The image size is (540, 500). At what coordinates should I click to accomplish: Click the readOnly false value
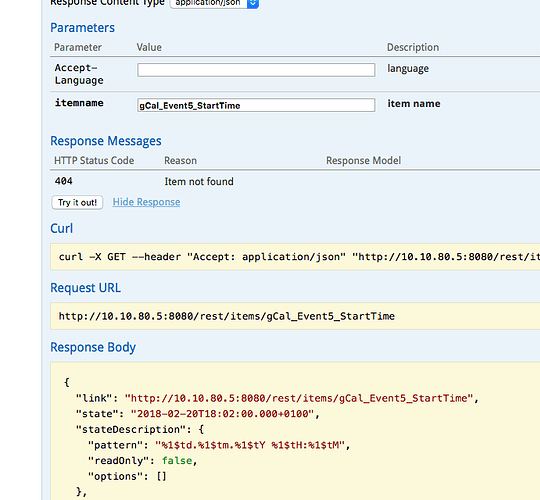pos(177,461)
